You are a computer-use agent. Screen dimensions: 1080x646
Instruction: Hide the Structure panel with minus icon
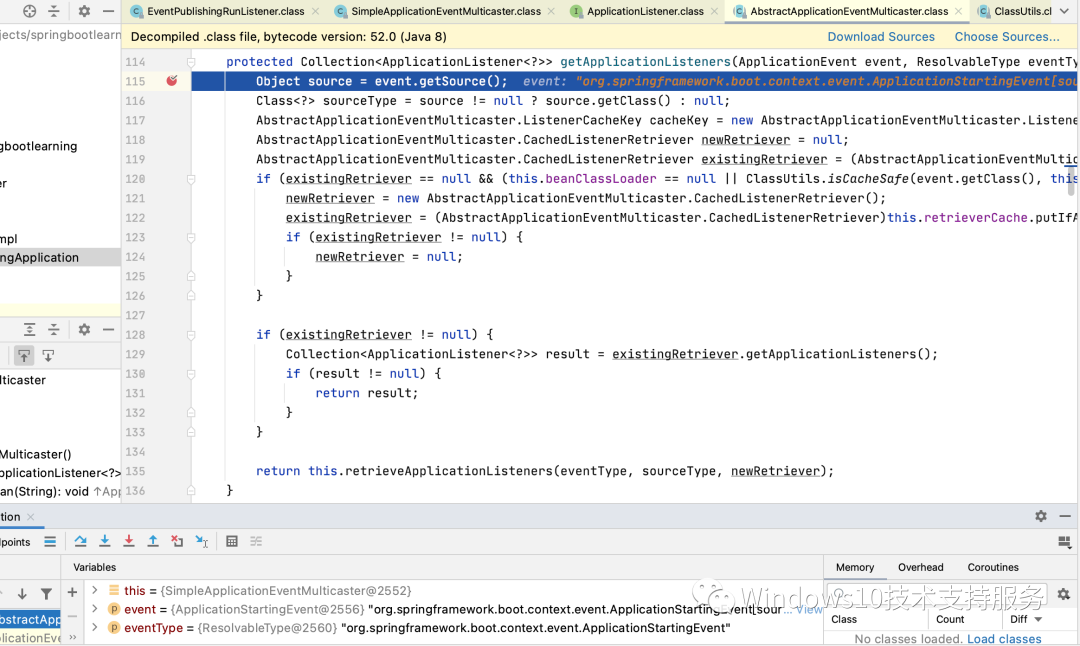pos(108,329)
